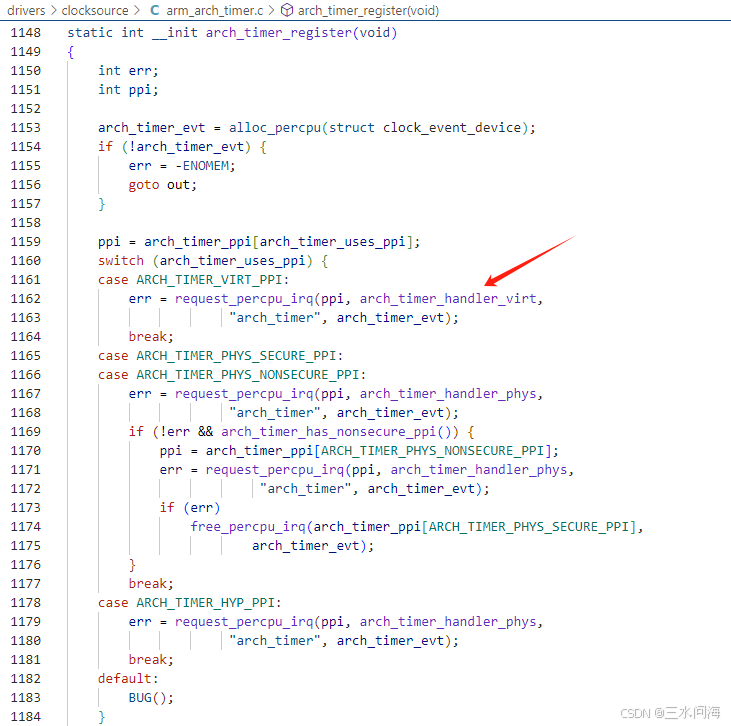Image resolution: width=731 pixels, height=726 pixels.
Task: Click closing brace on line 1176
Action: [132, 565]
